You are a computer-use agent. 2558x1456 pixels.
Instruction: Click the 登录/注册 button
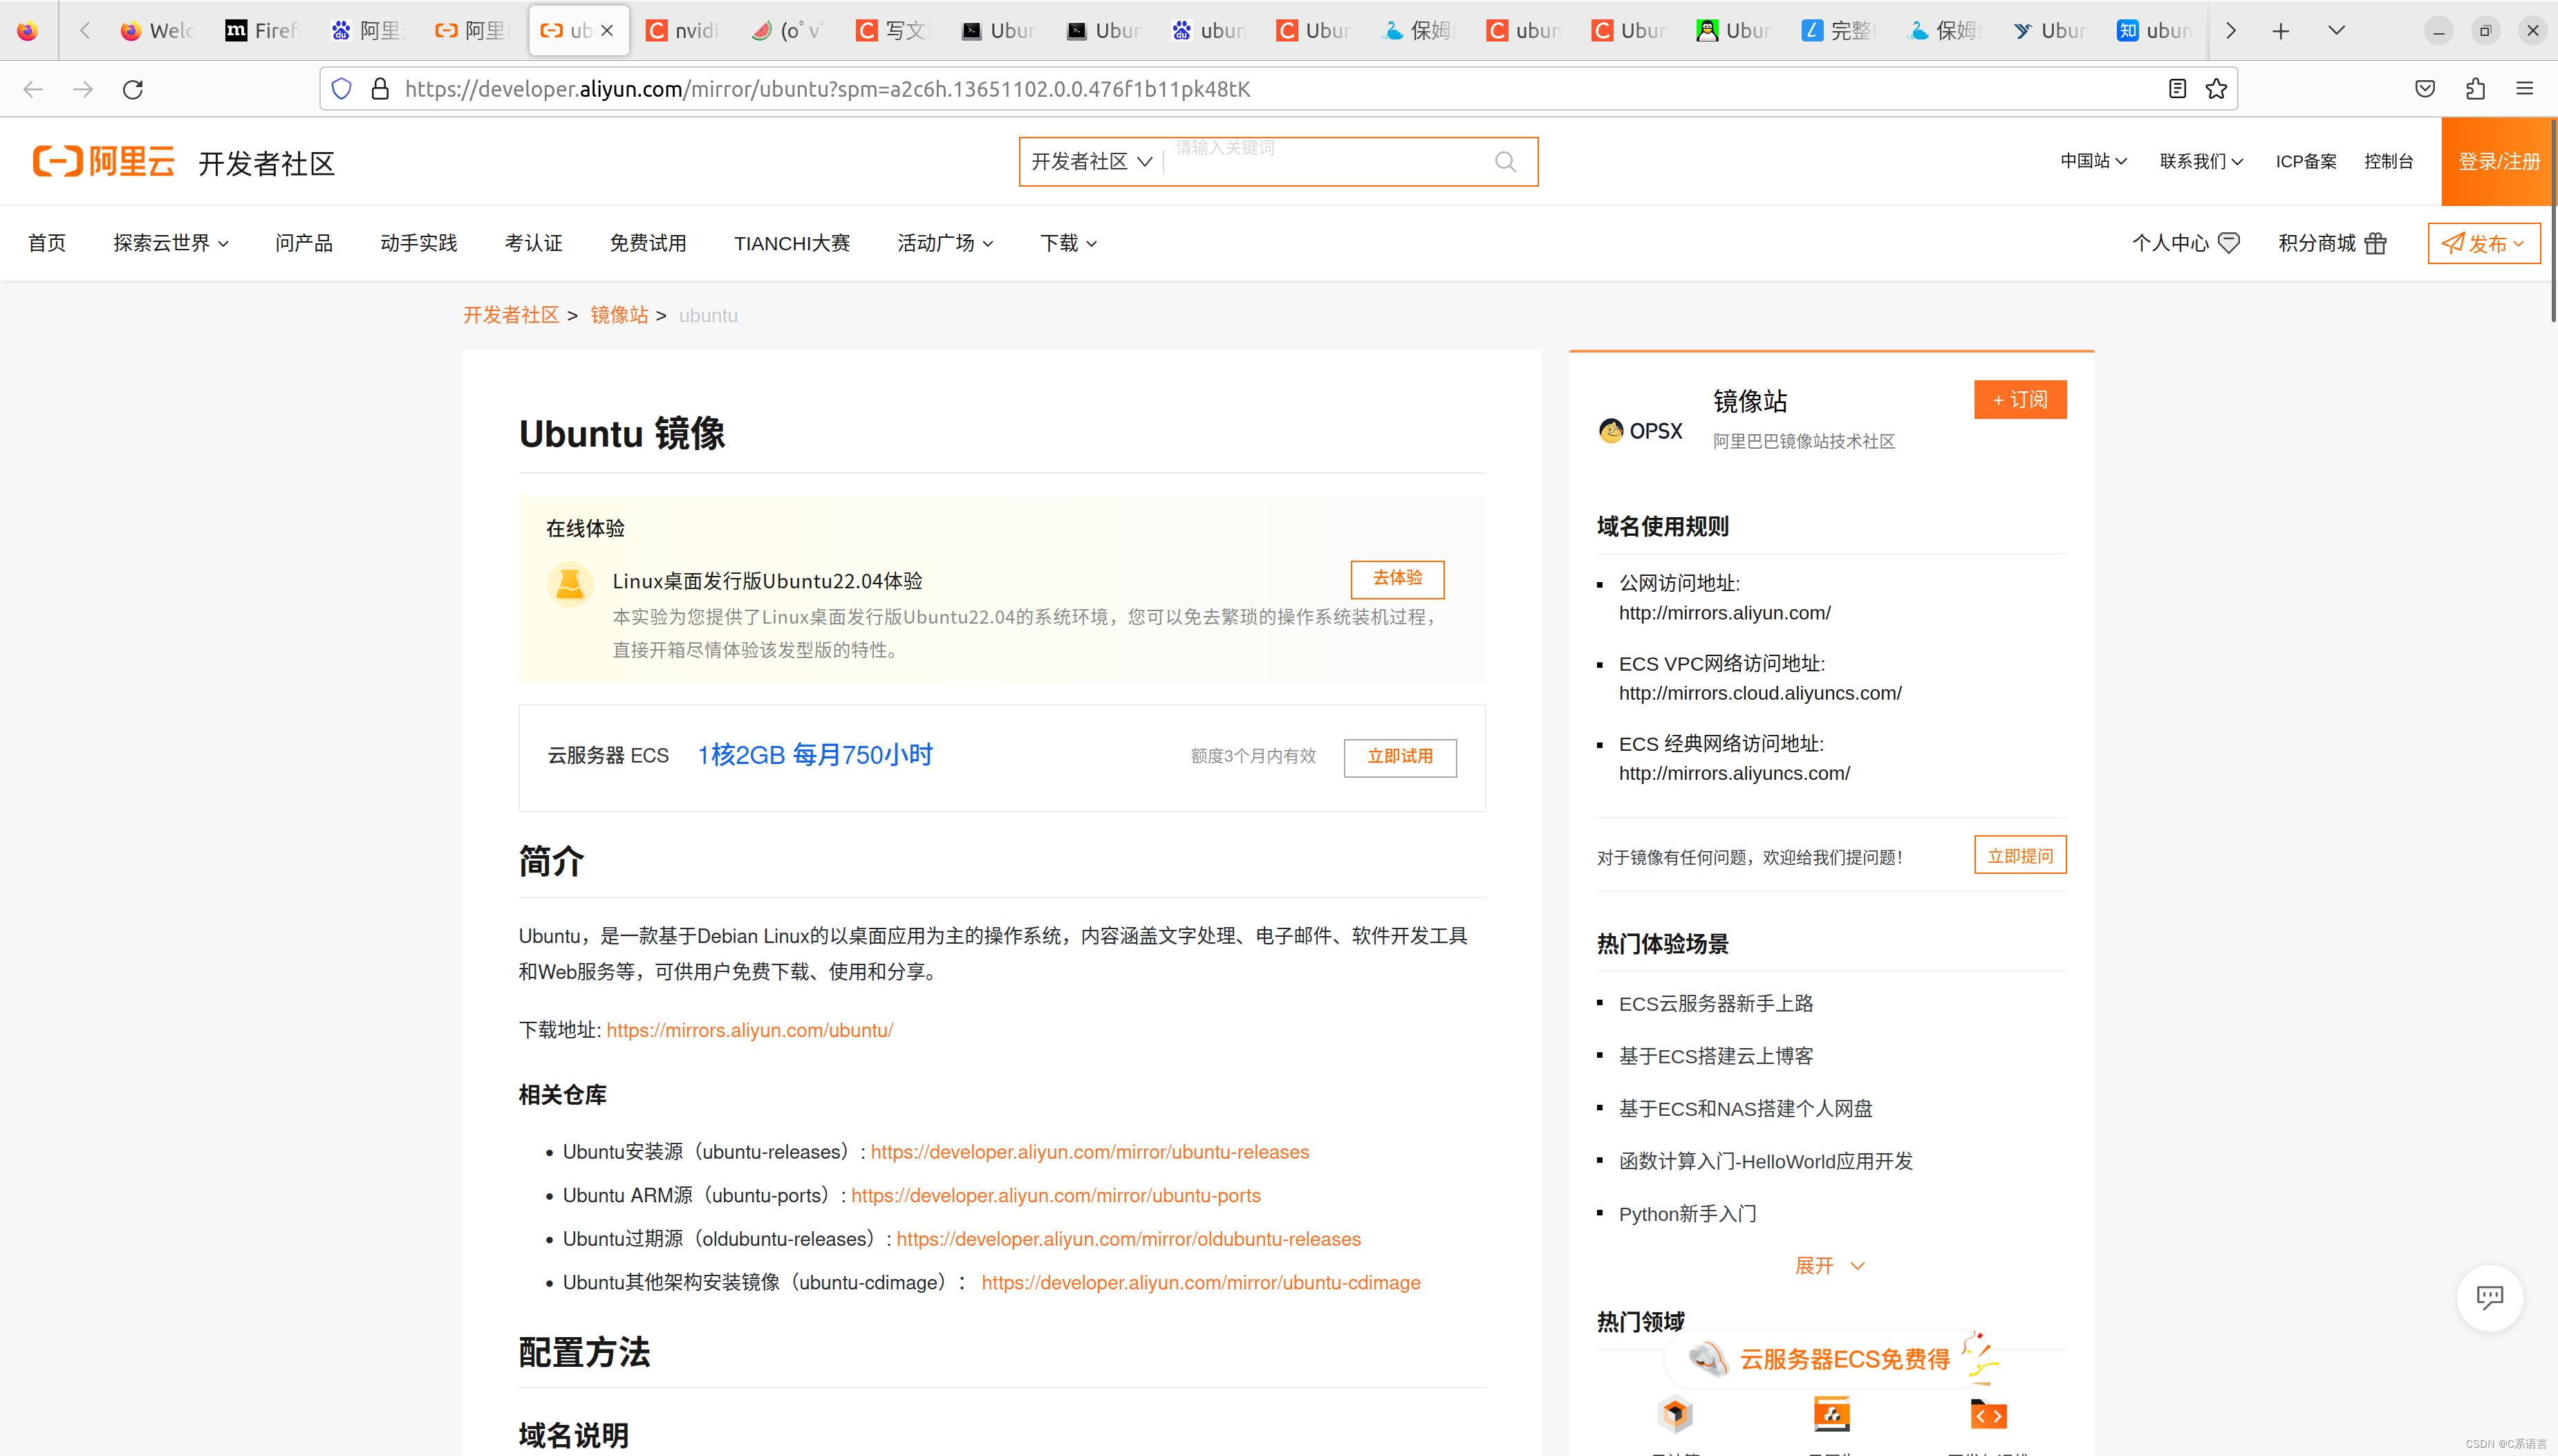(2499, 161)
